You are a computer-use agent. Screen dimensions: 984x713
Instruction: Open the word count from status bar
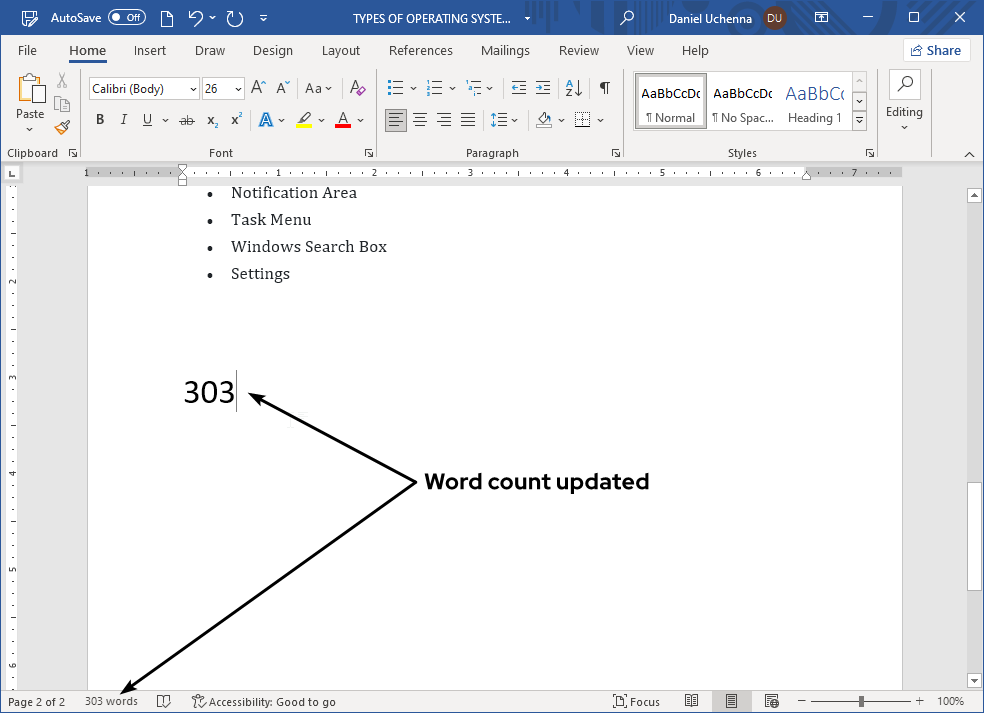click(110, 700)
